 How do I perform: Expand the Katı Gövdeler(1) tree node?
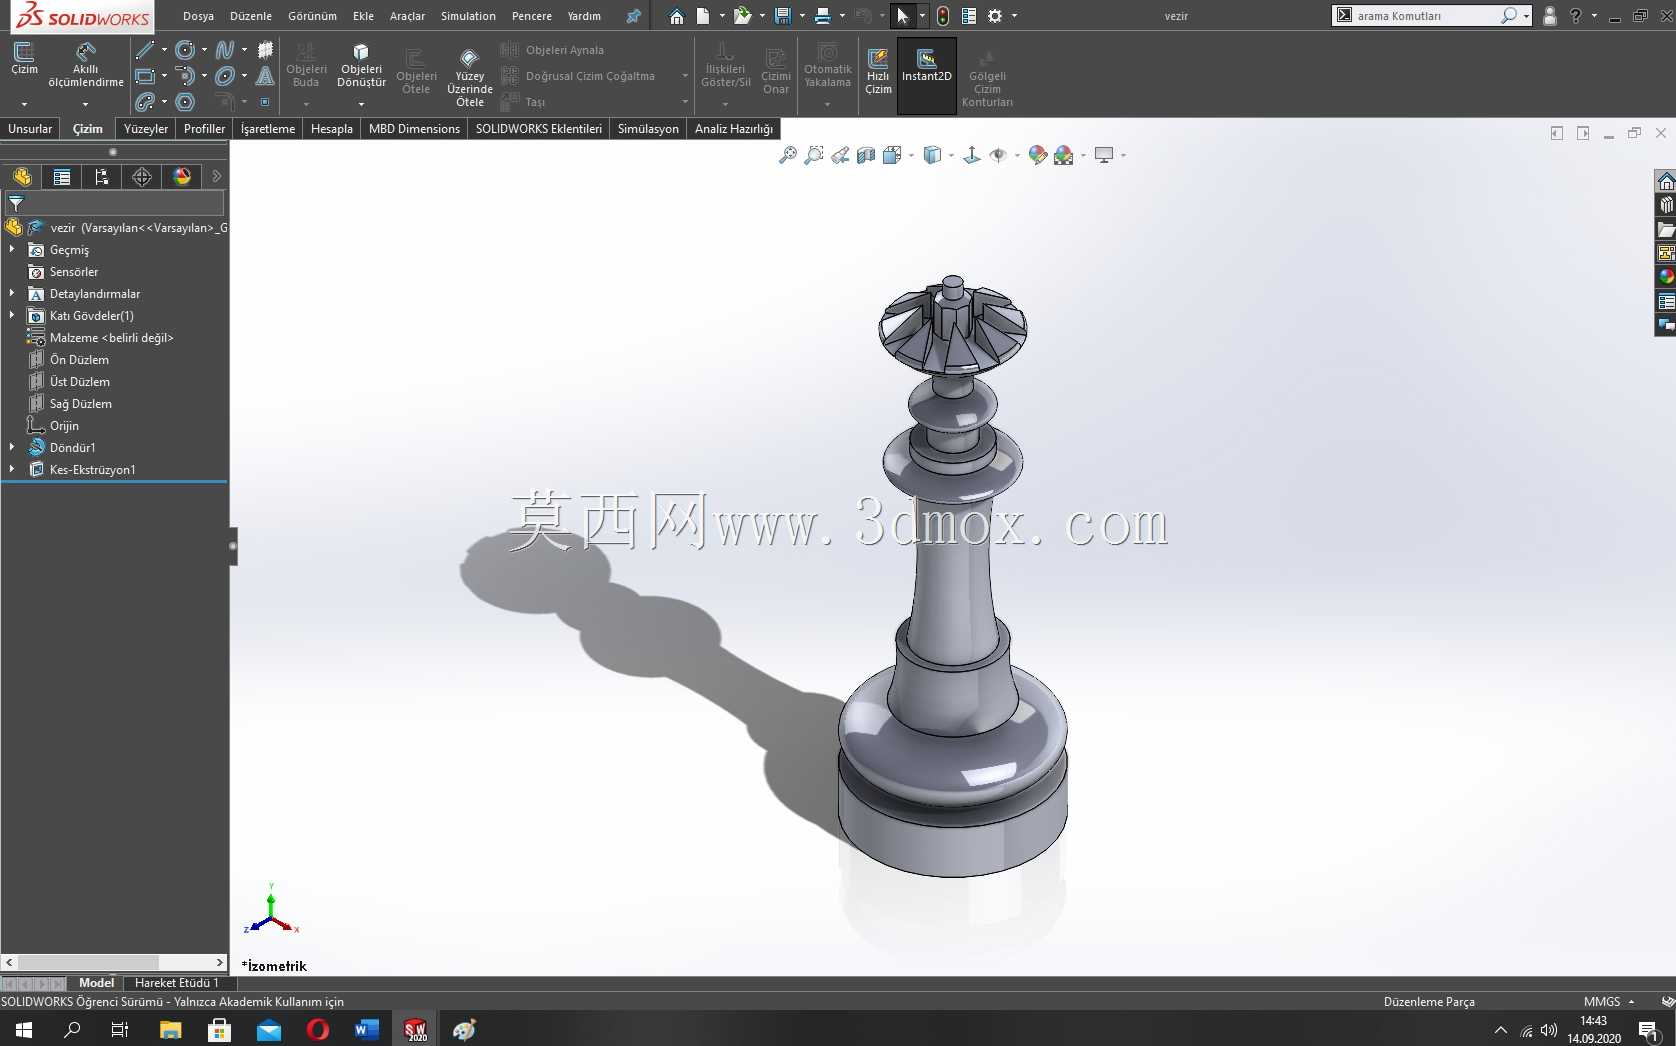[x=12, y=315]
